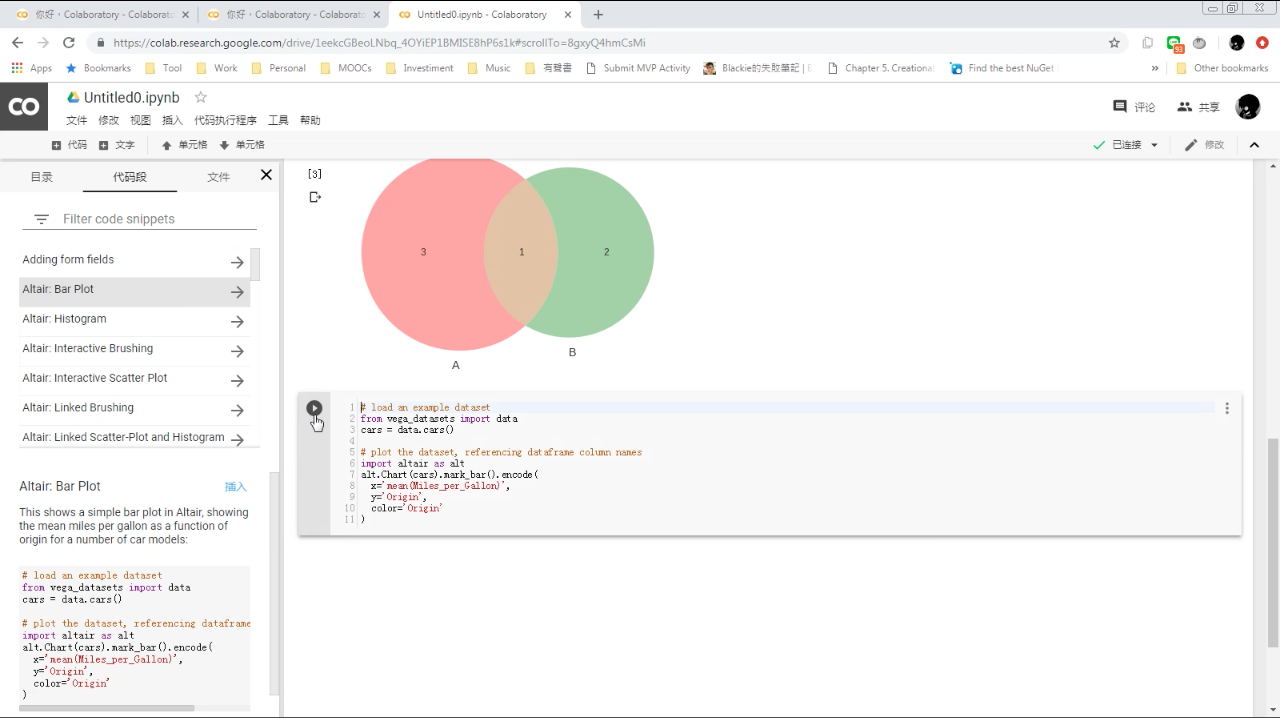
Task: Open the 帮助 help menu
Action: point(310,120)
